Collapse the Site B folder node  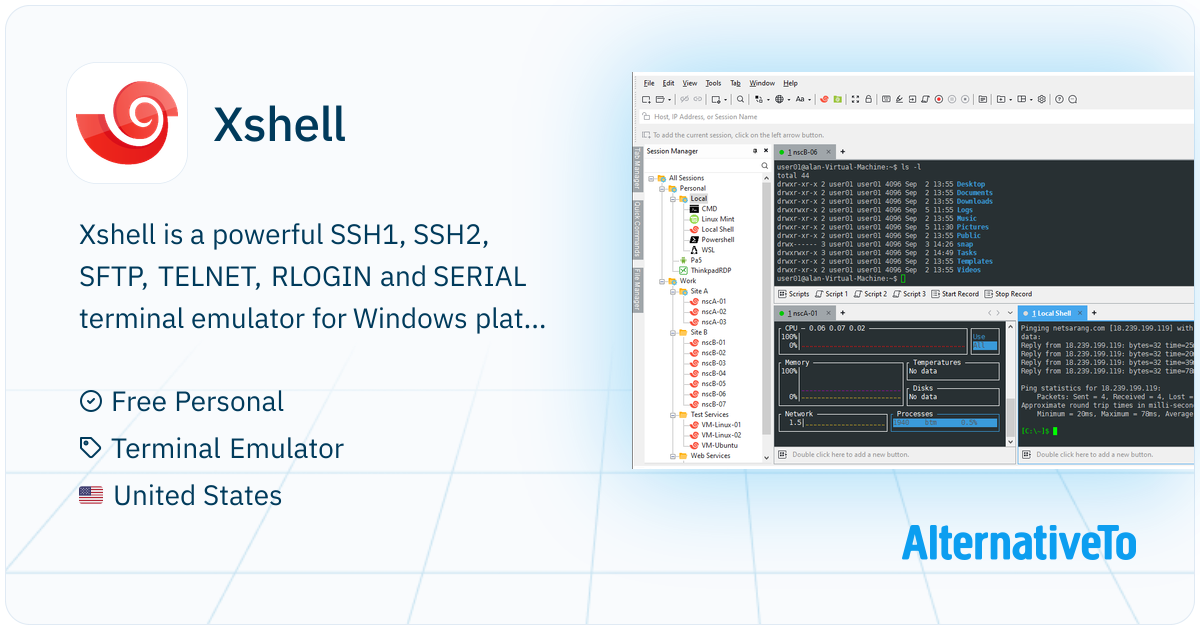672,332
